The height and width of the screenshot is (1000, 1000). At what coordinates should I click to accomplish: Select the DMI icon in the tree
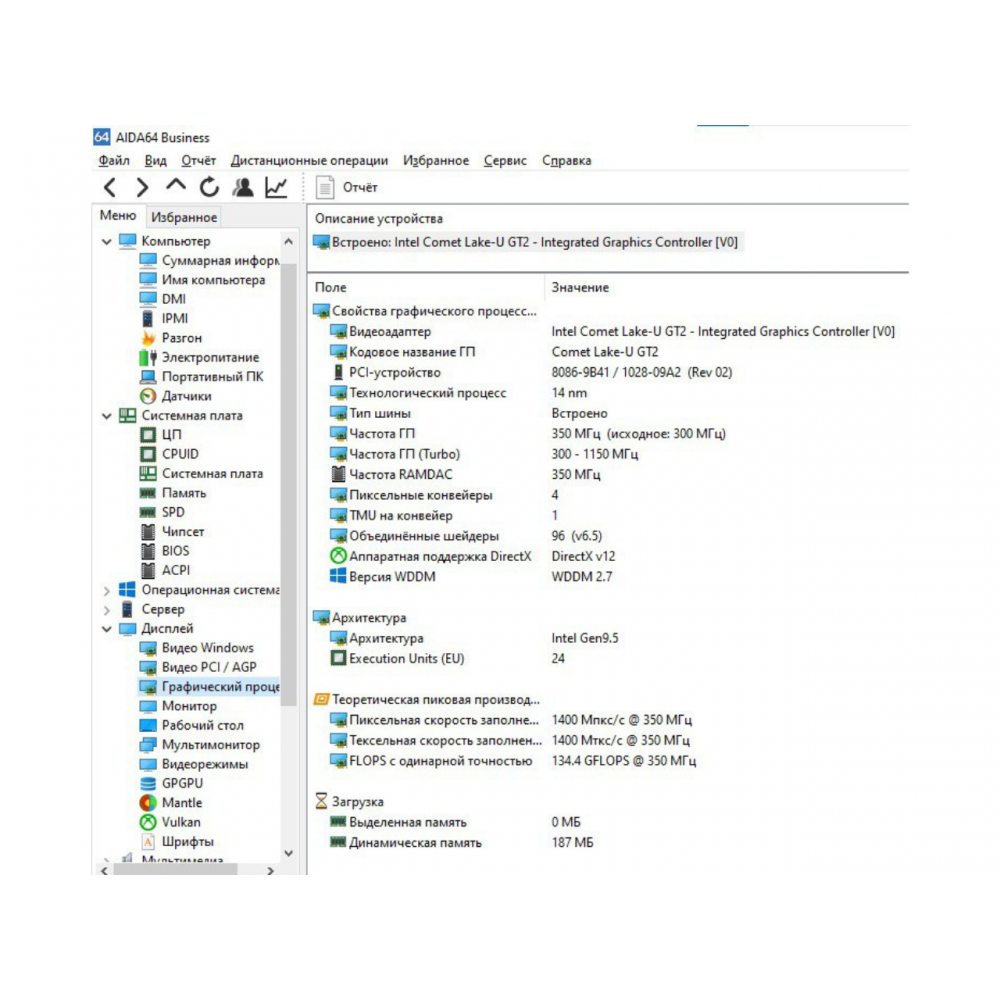[148, 299]
